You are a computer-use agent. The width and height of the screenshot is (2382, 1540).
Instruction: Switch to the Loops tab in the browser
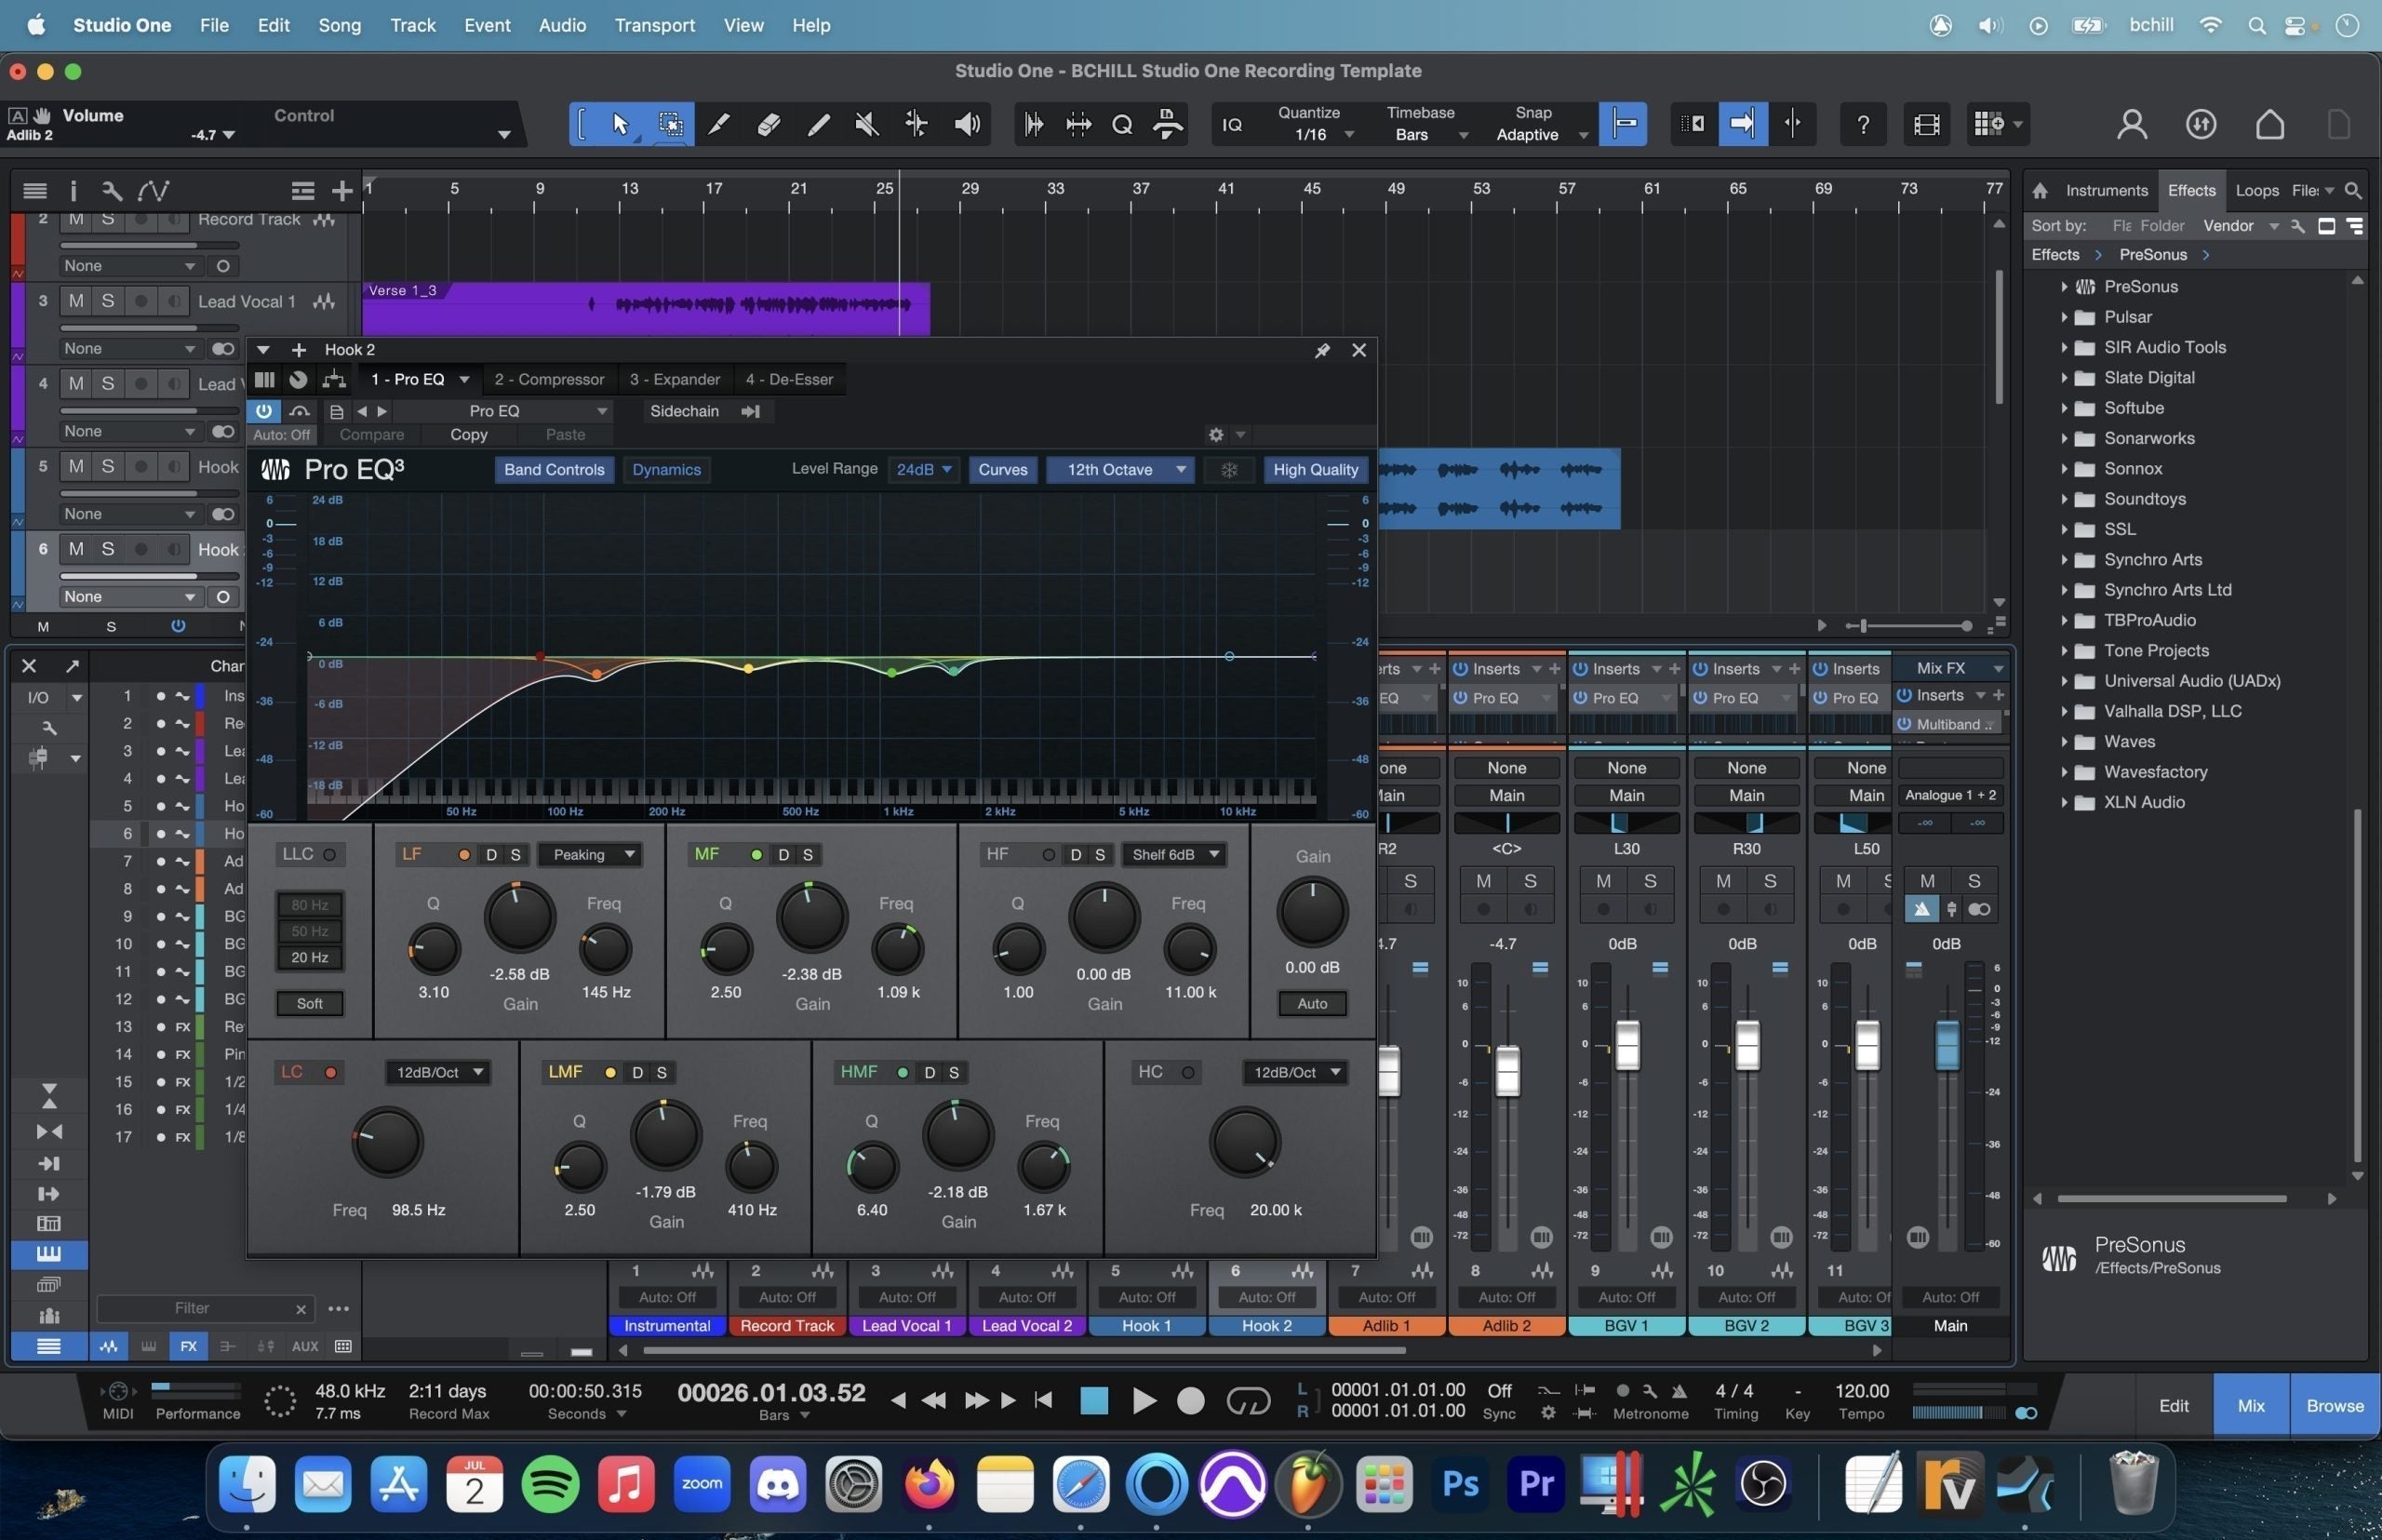point(2258,190)
